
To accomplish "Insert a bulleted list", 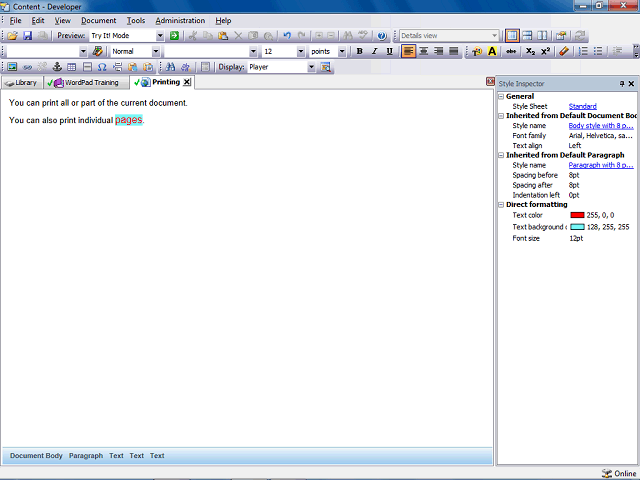I will [x=598, y=51].
